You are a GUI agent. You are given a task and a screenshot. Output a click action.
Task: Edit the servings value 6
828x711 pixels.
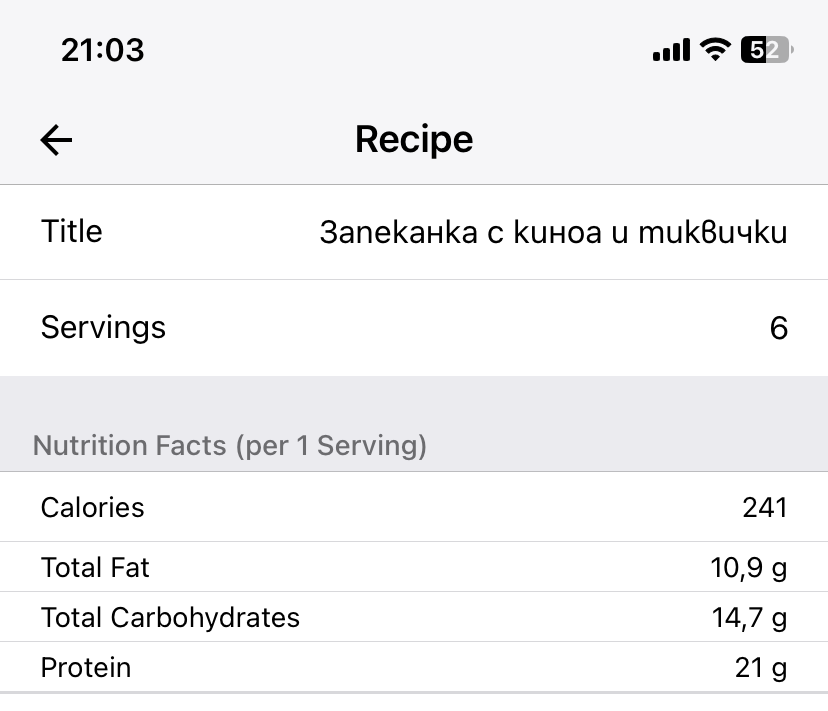pyautogui.click(x=778, y=328)
